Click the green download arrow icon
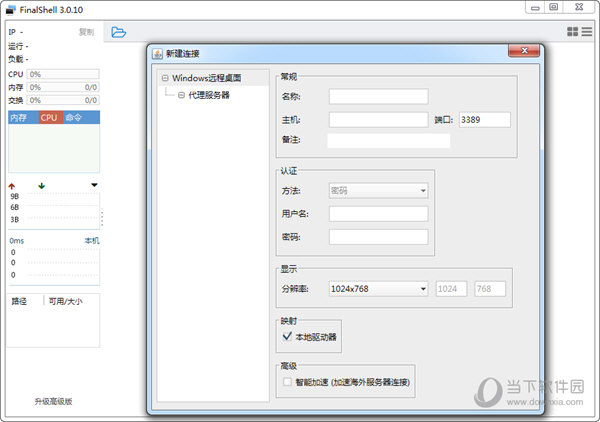 [x=42, y=186]
